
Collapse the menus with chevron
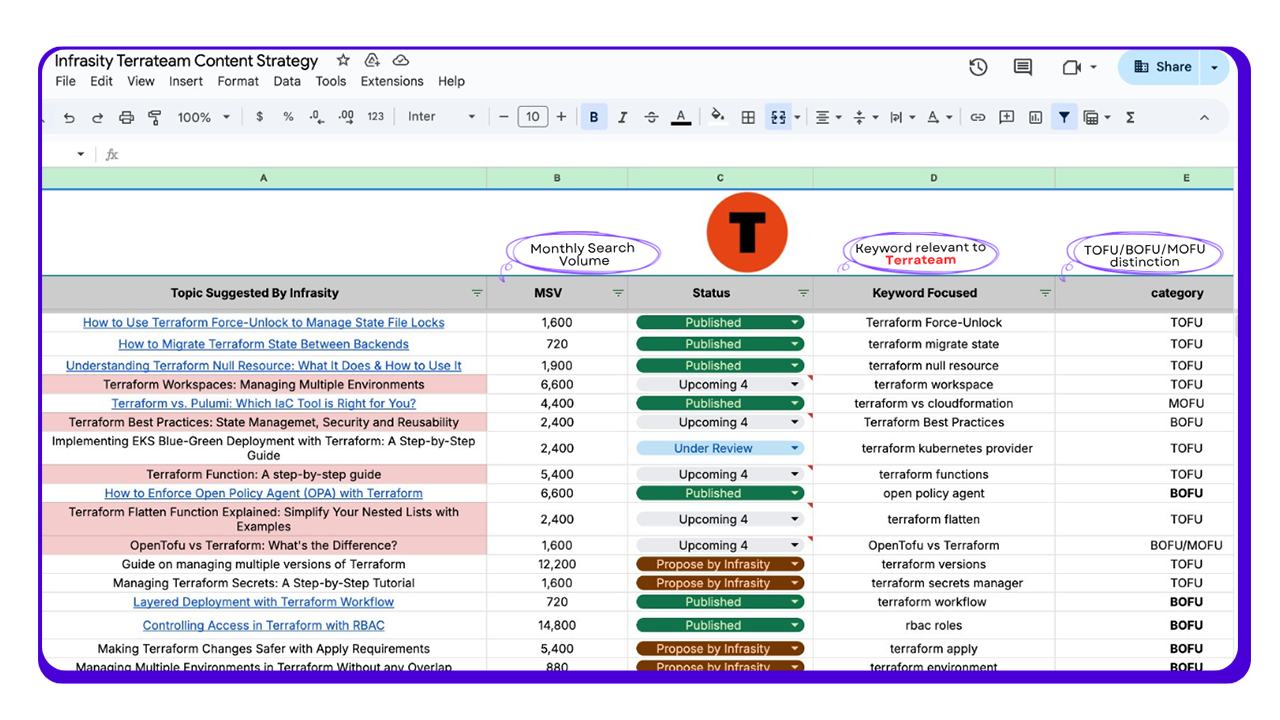pyautogui.click(x=1204, y=117)
